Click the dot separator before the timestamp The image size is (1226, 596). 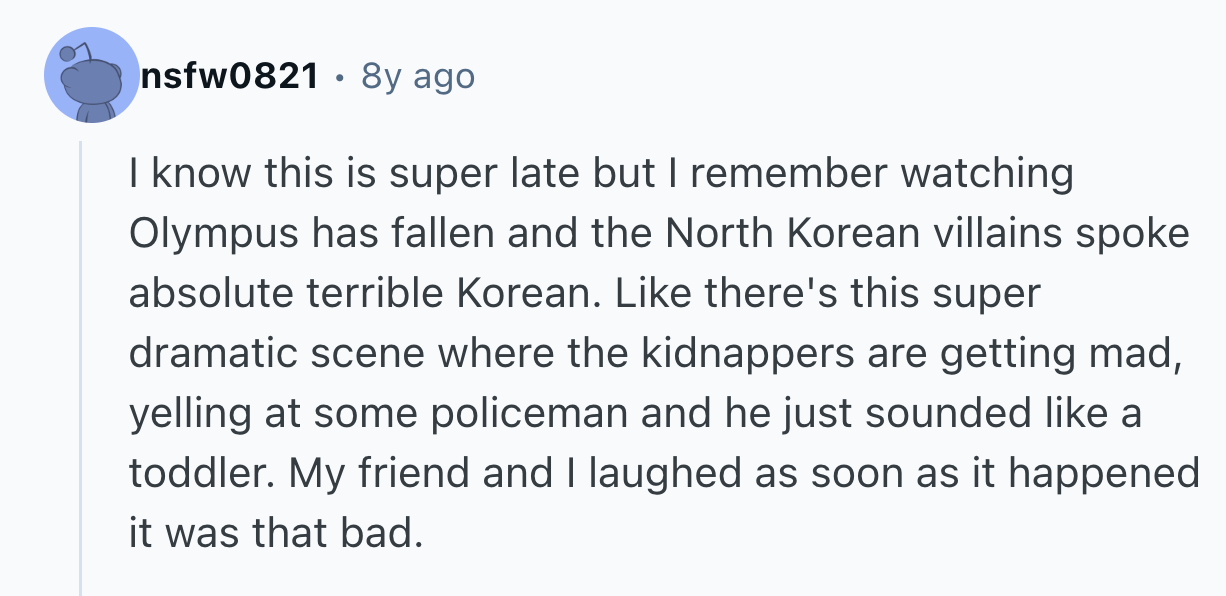[341, 76]
